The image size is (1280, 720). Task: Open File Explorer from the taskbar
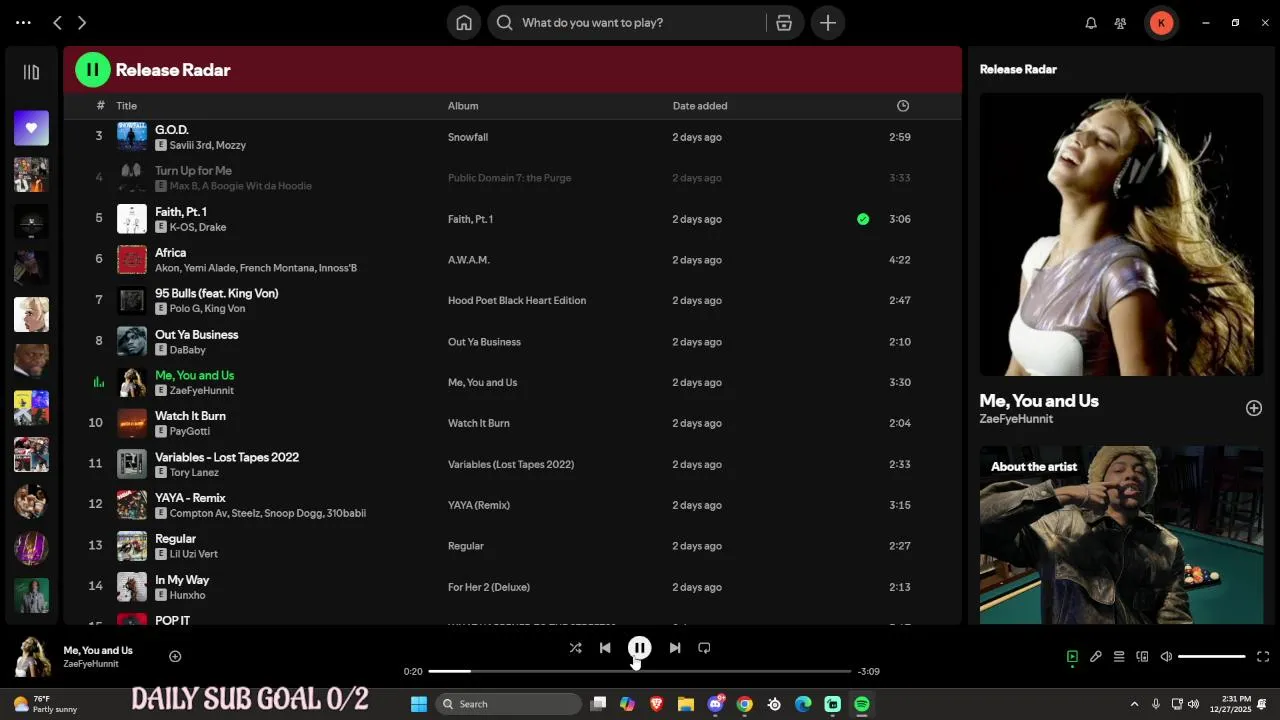click(686, 704)
